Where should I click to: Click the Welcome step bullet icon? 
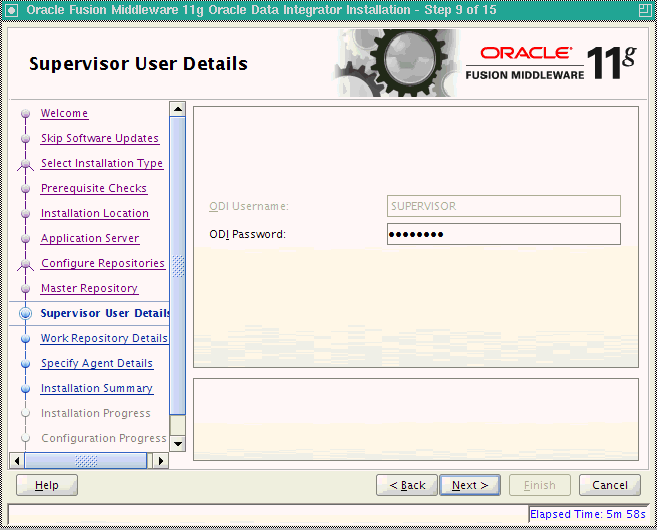point(26,114)
